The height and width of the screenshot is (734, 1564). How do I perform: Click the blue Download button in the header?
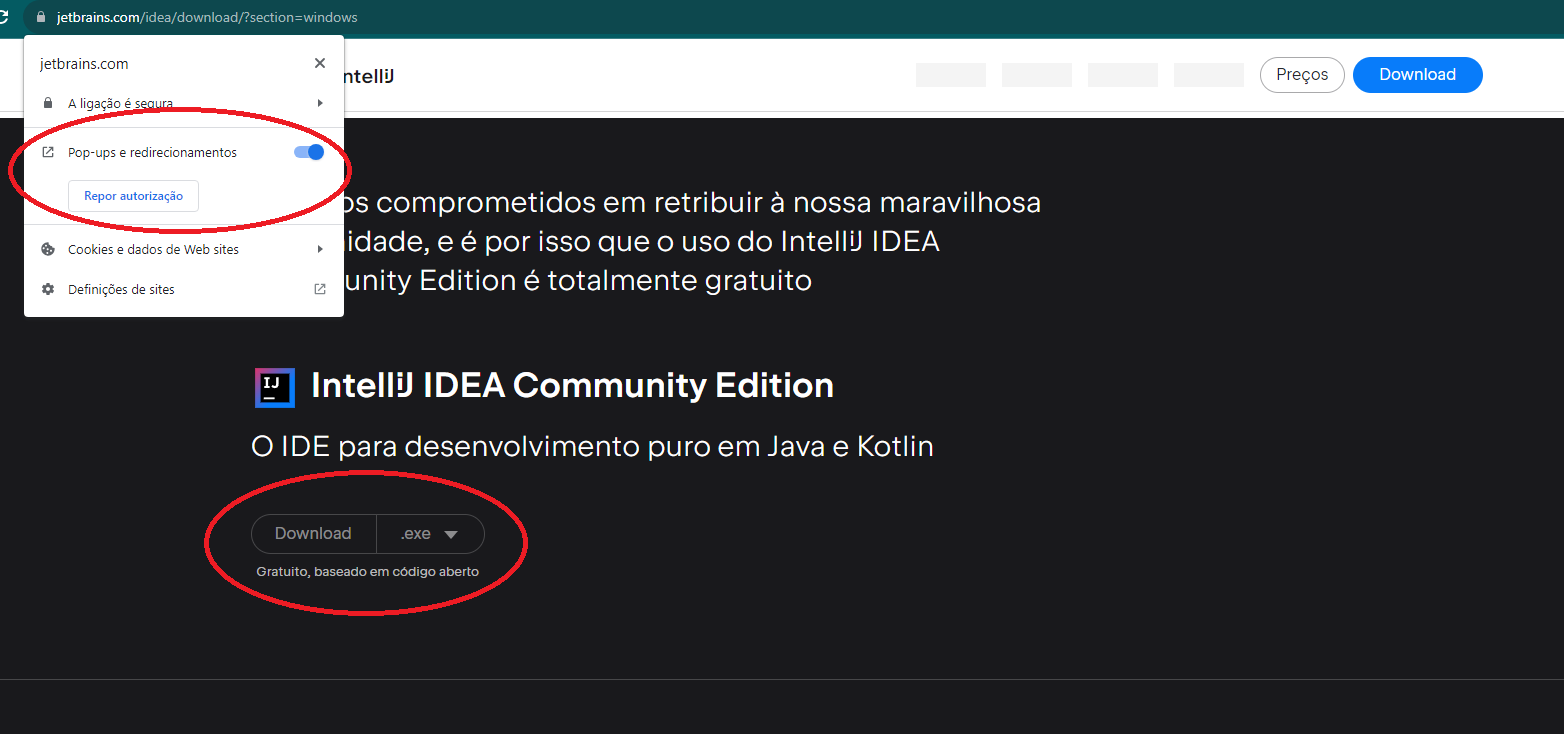(x=1417, y=74)
